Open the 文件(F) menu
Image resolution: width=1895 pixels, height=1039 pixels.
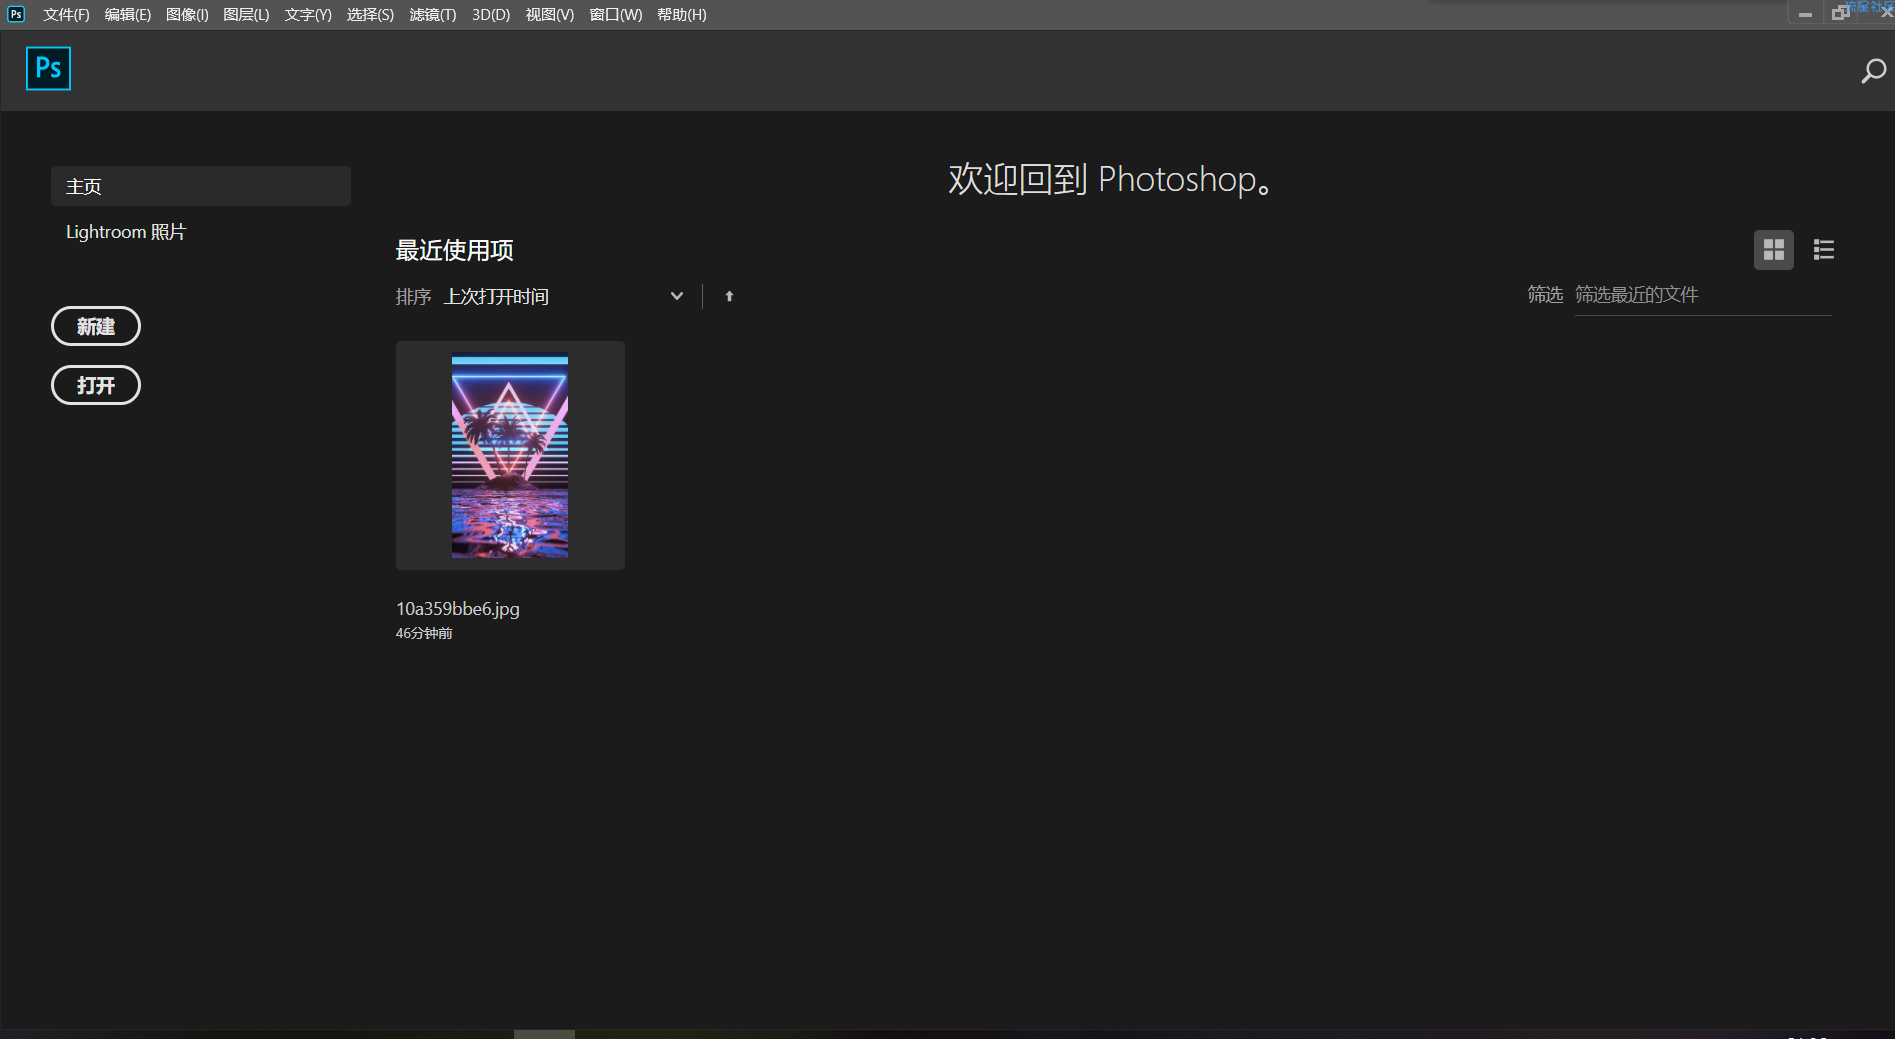coord(66,14)
